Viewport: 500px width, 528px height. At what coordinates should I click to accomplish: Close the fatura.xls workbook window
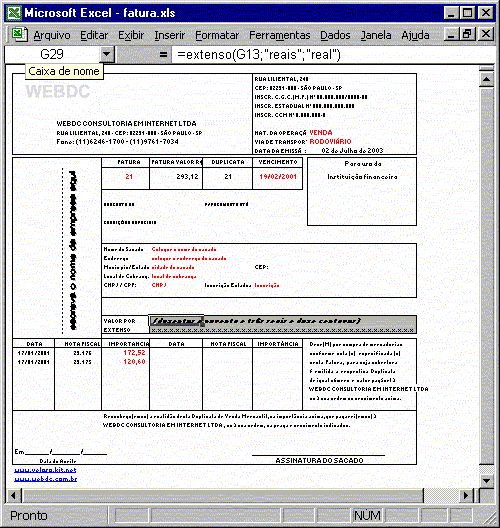[x=486, y=34]
